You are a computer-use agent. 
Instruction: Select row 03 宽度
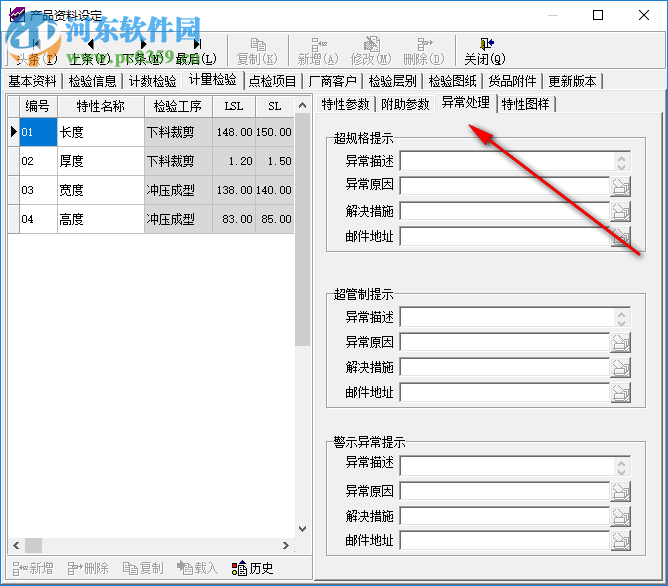(x=151, y=190)
